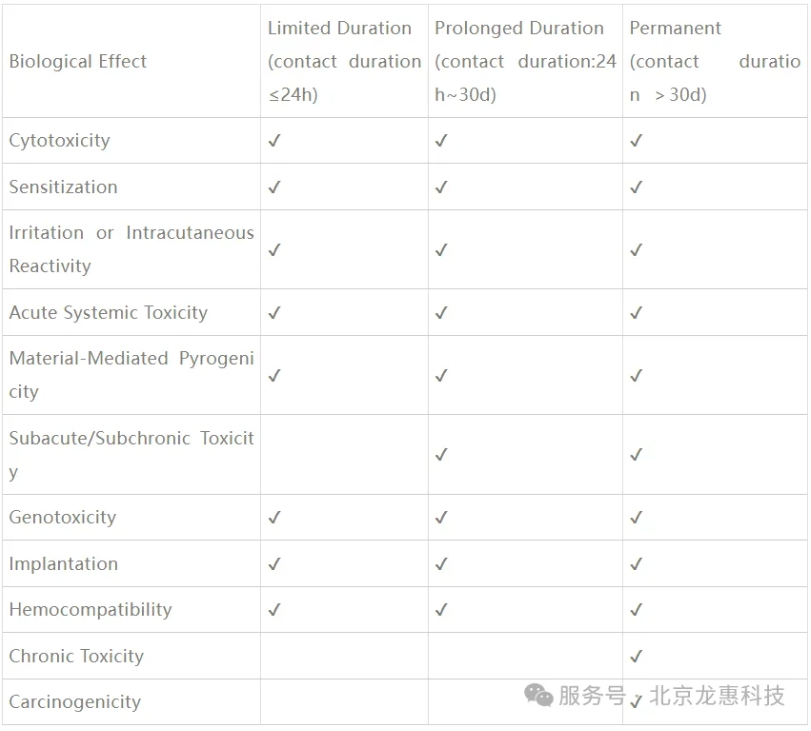
Task: Click the Cytotoxicity row label
Action: 59,141
